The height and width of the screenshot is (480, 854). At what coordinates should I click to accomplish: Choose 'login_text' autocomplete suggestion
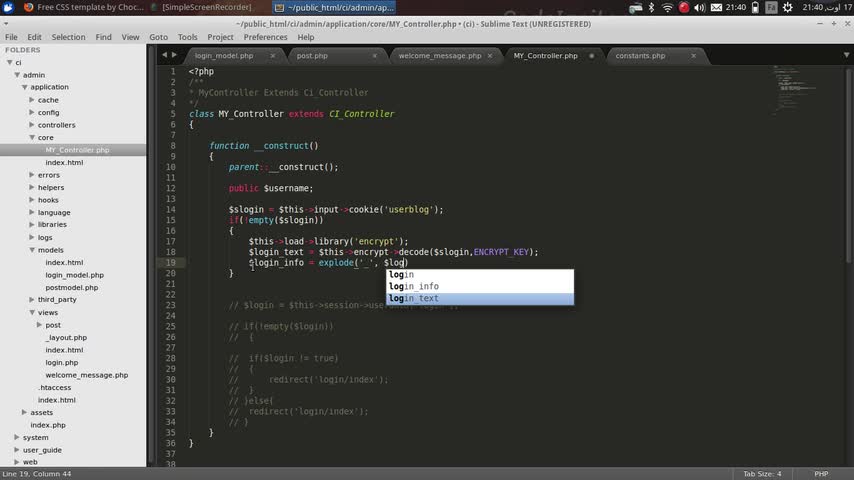point(480,299)
